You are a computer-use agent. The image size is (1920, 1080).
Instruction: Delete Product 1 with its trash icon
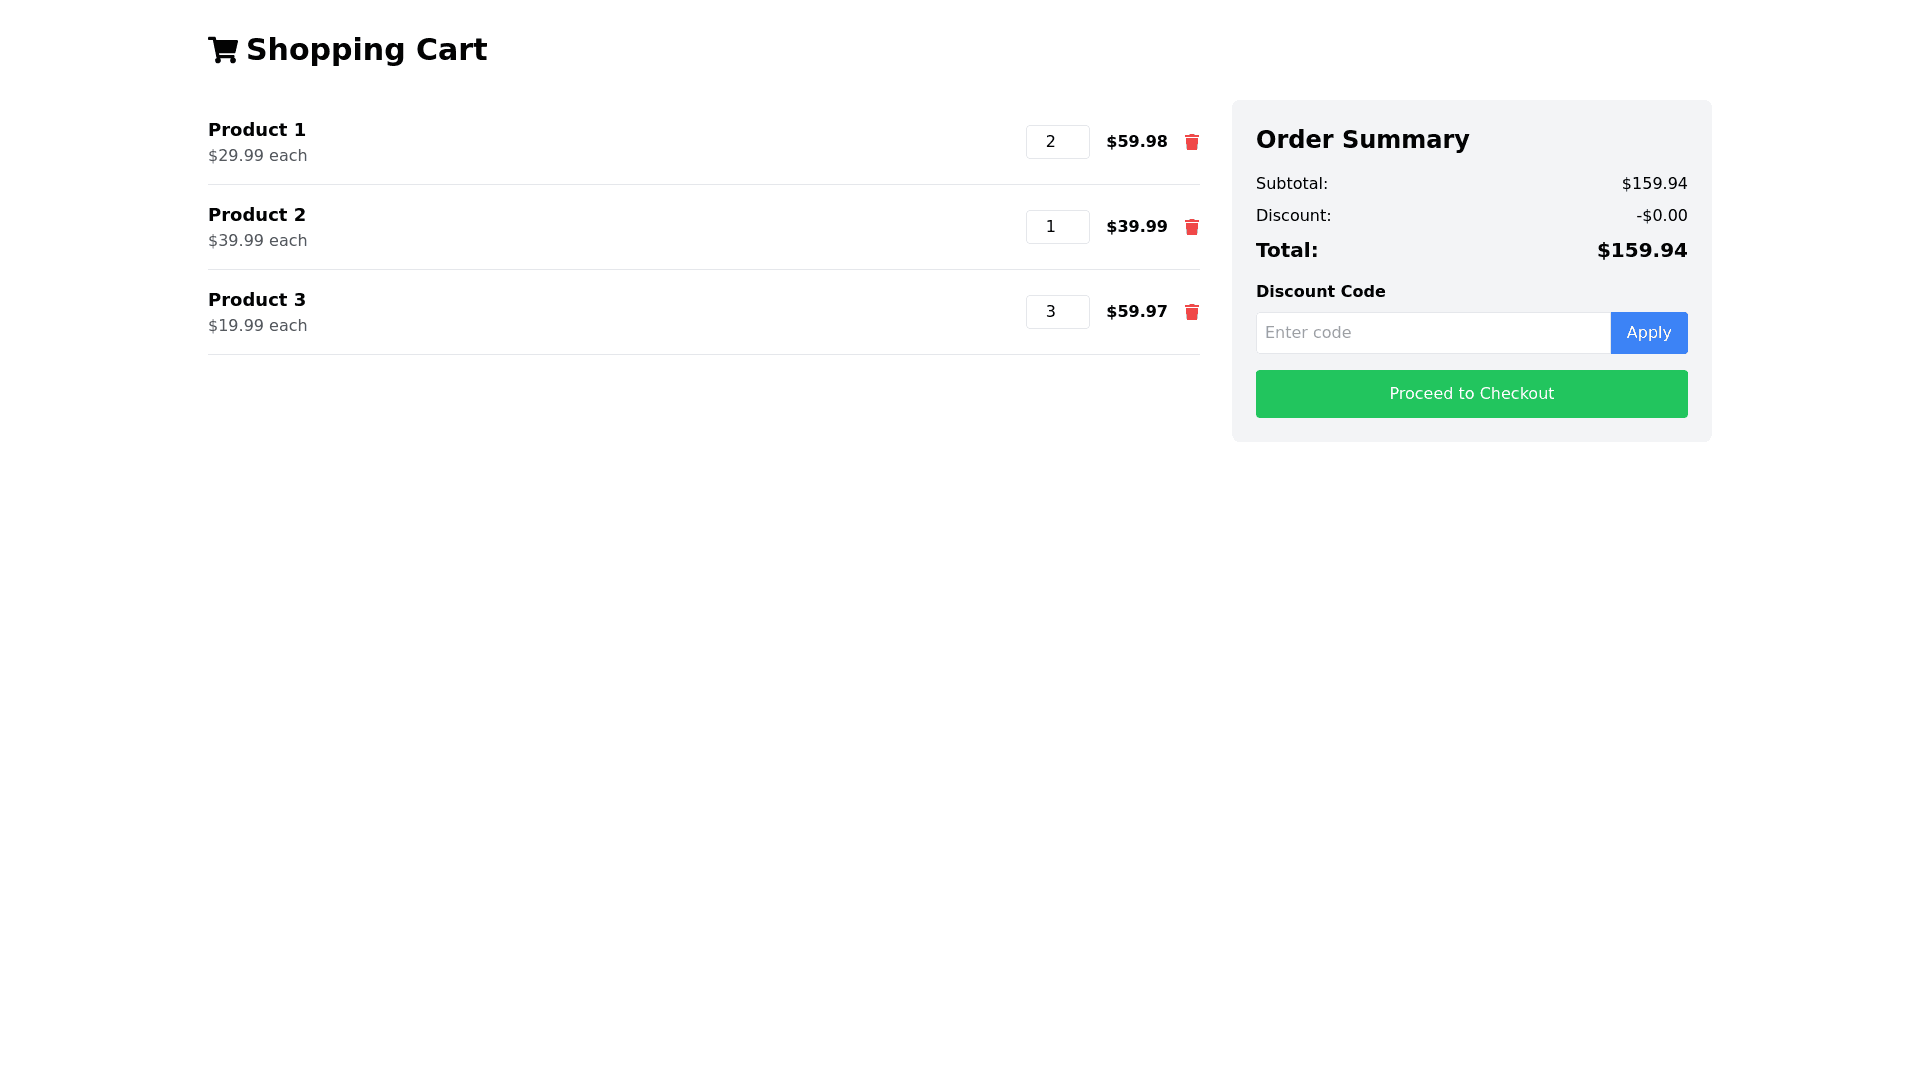click(x=1191, y=142)
